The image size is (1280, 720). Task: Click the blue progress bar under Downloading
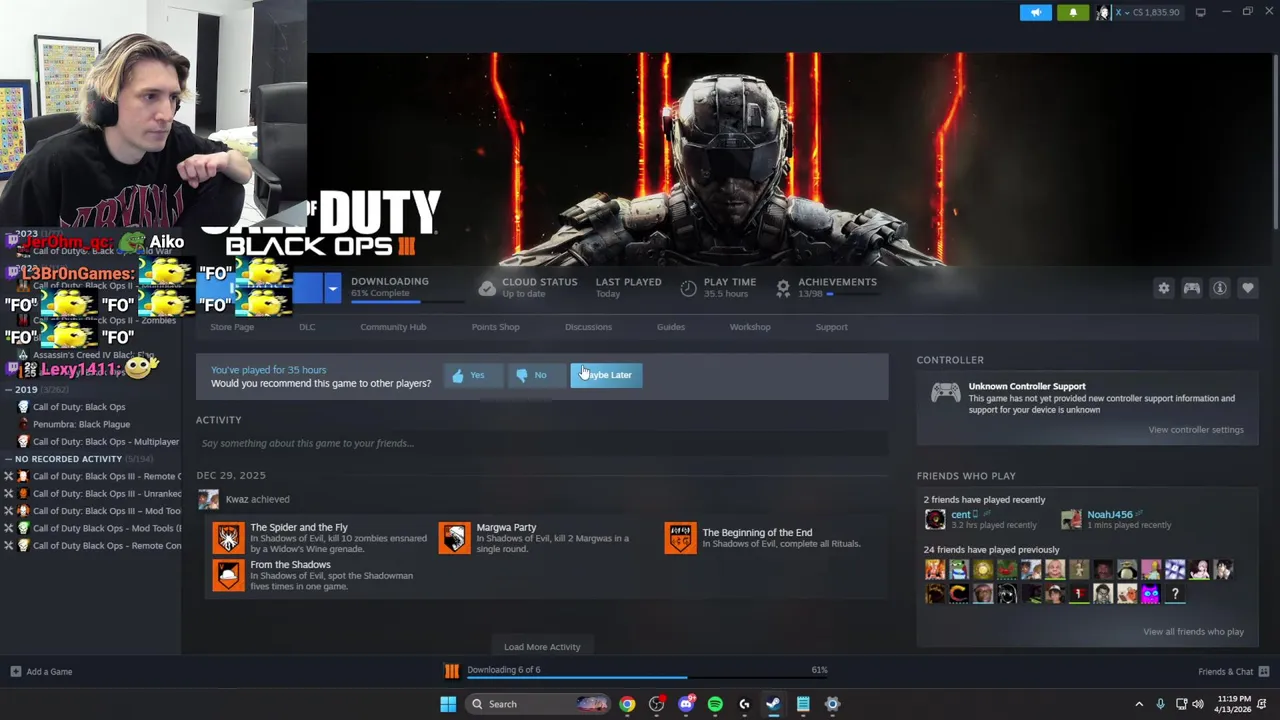[x=407, y=300]
